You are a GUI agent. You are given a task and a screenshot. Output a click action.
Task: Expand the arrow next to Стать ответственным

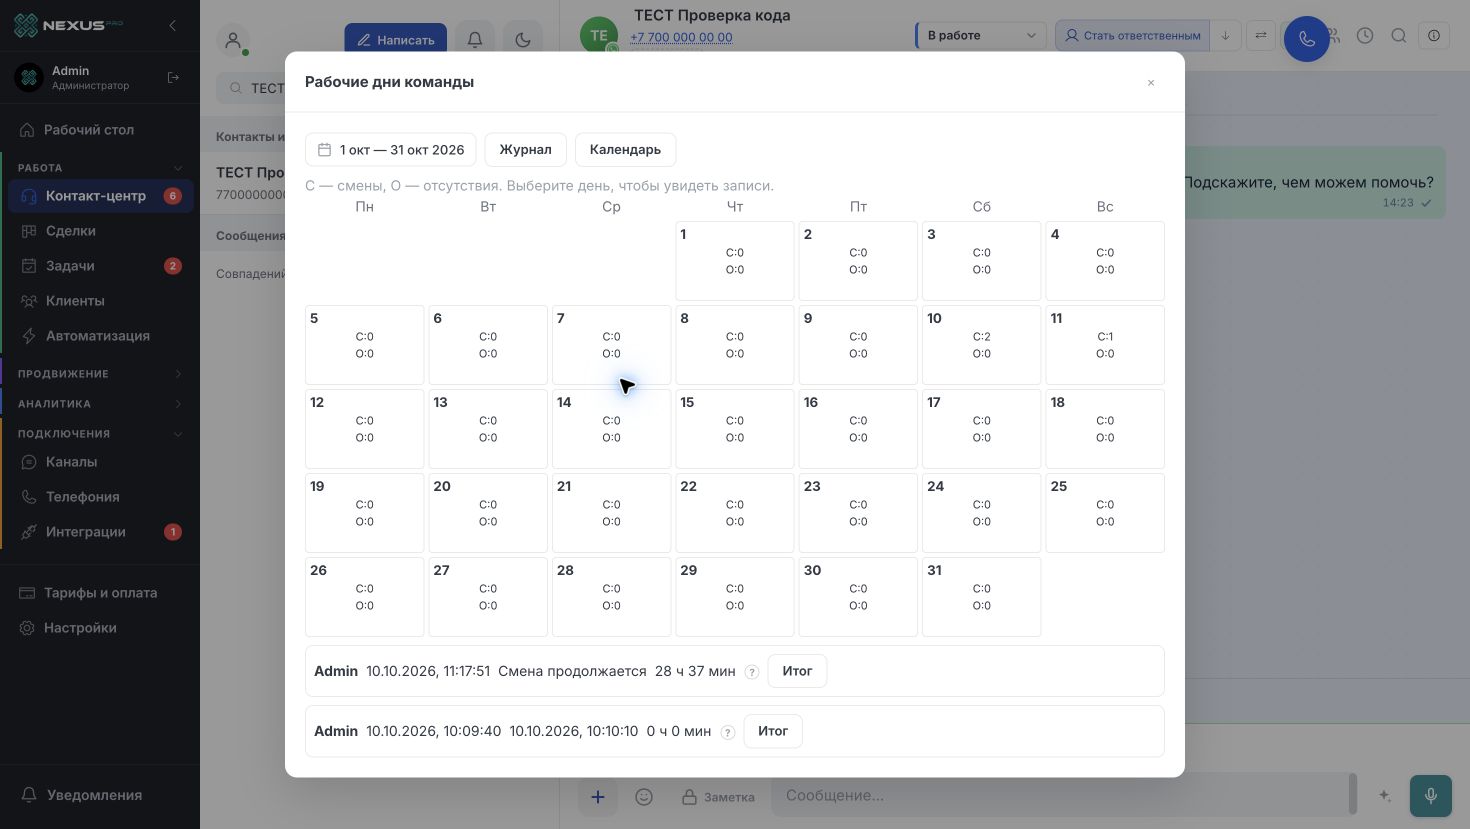(x=1225, y=36)
